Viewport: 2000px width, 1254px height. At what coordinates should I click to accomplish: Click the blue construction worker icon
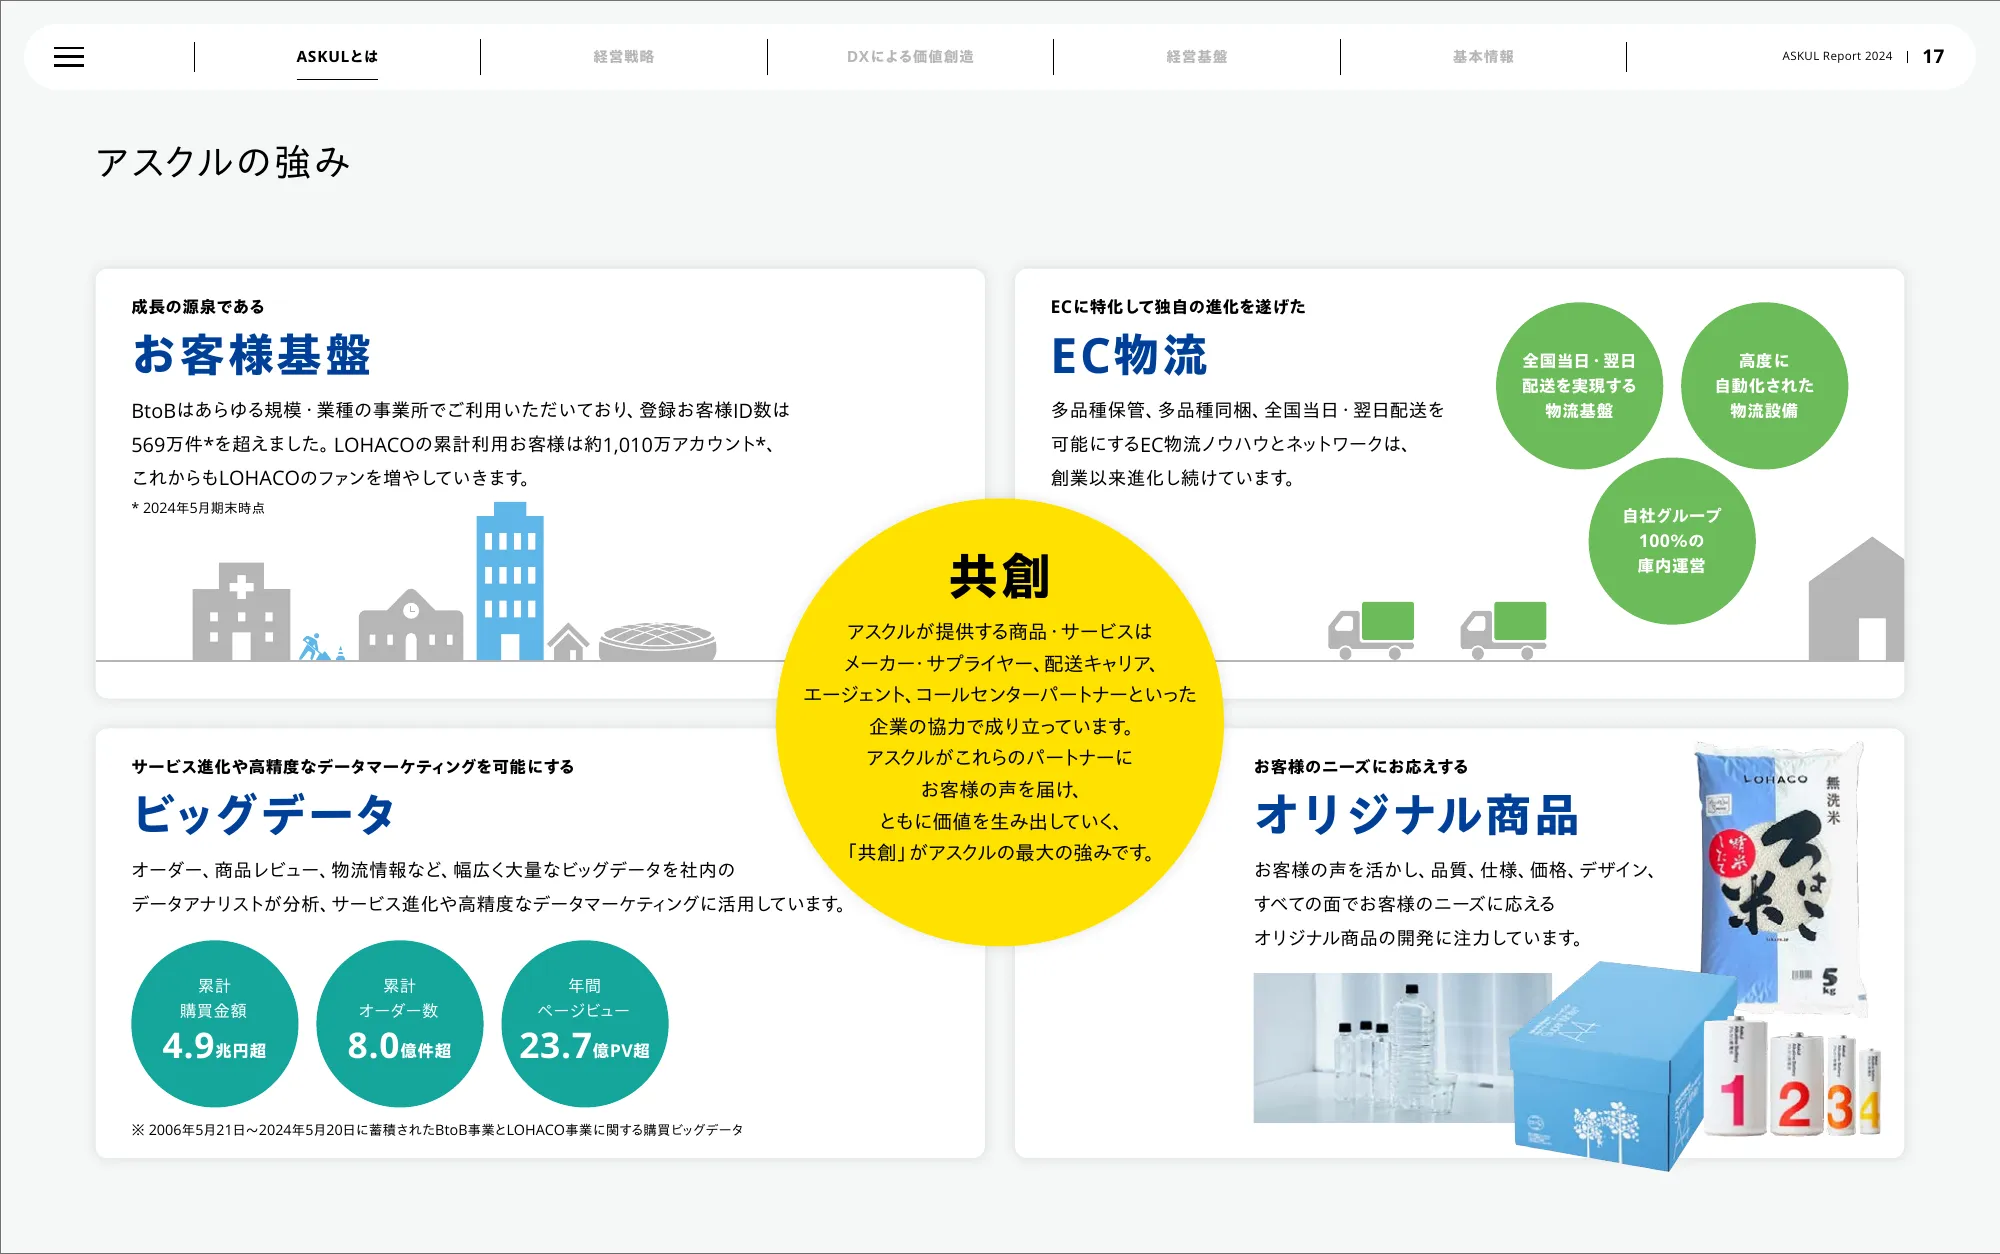point(314,647)
